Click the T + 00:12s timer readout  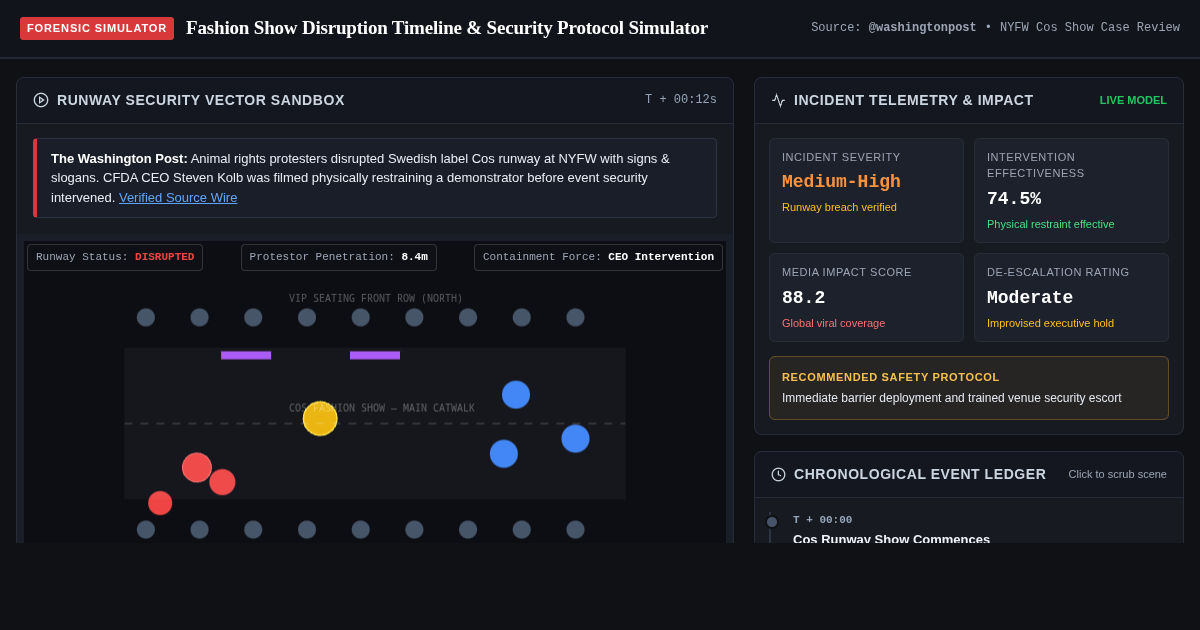(681, 100)
